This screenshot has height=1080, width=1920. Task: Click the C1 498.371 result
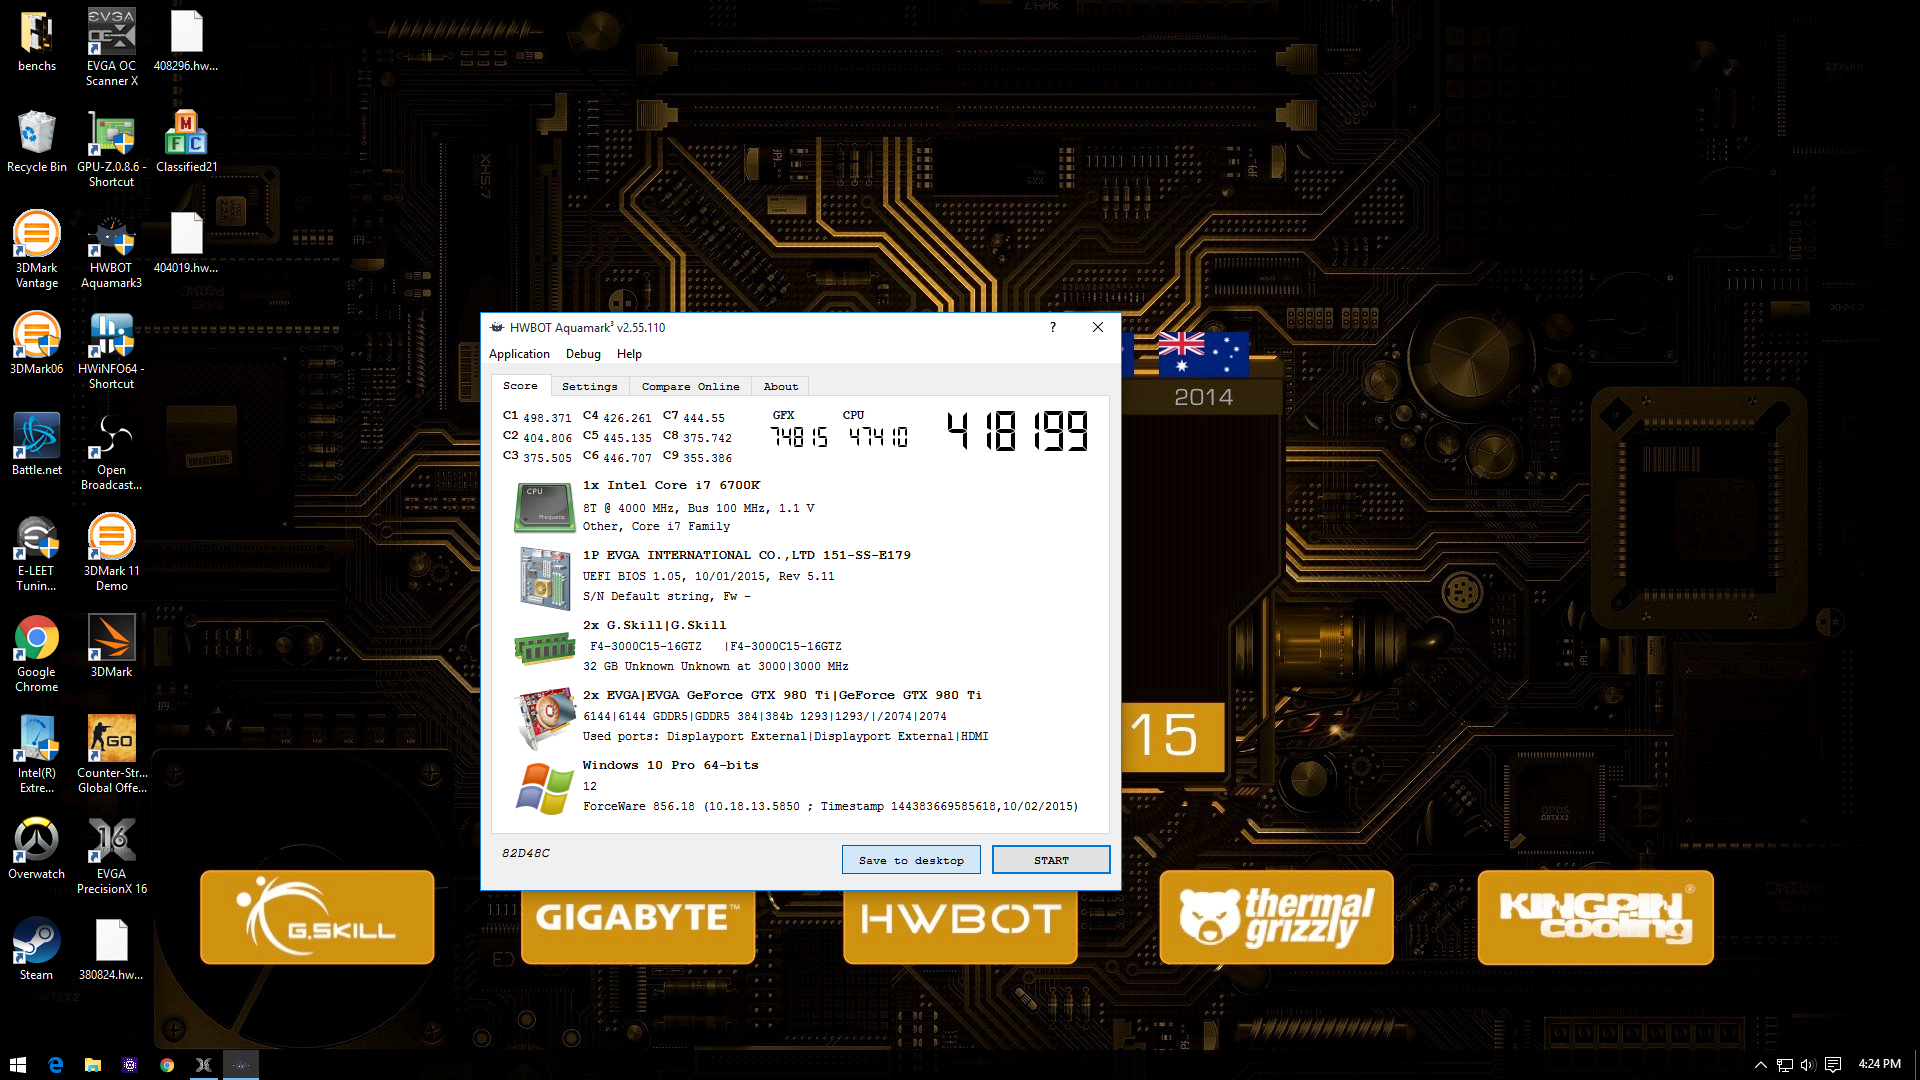point(537,417)
